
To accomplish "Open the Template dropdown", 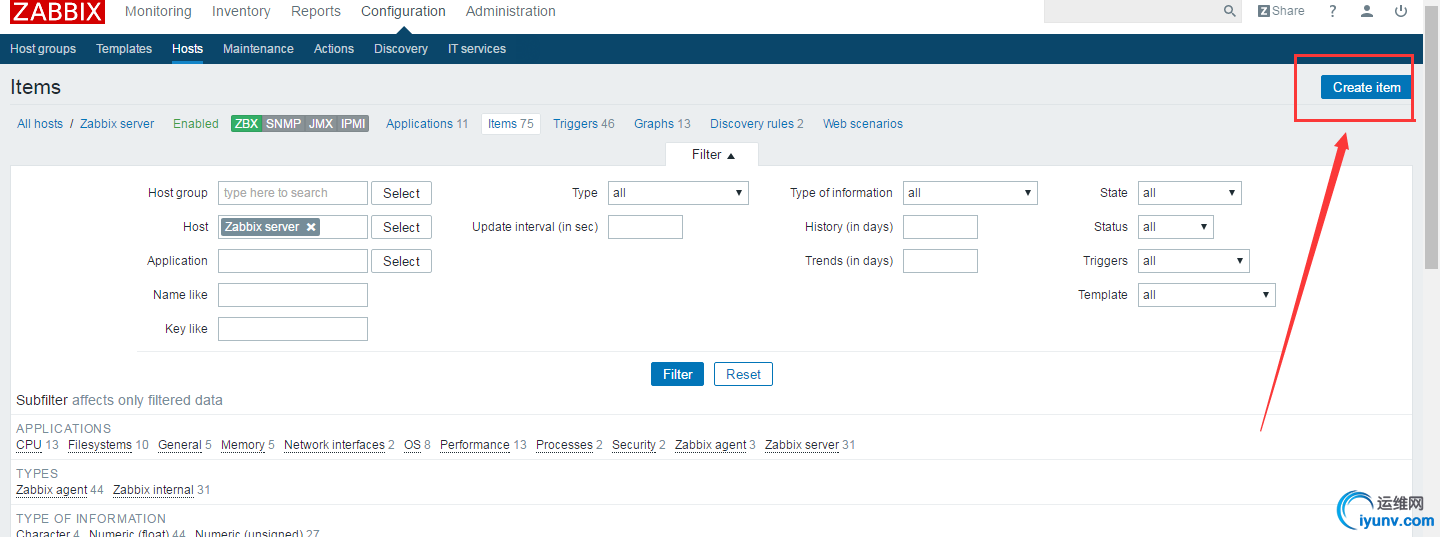I will [1207, 295].
